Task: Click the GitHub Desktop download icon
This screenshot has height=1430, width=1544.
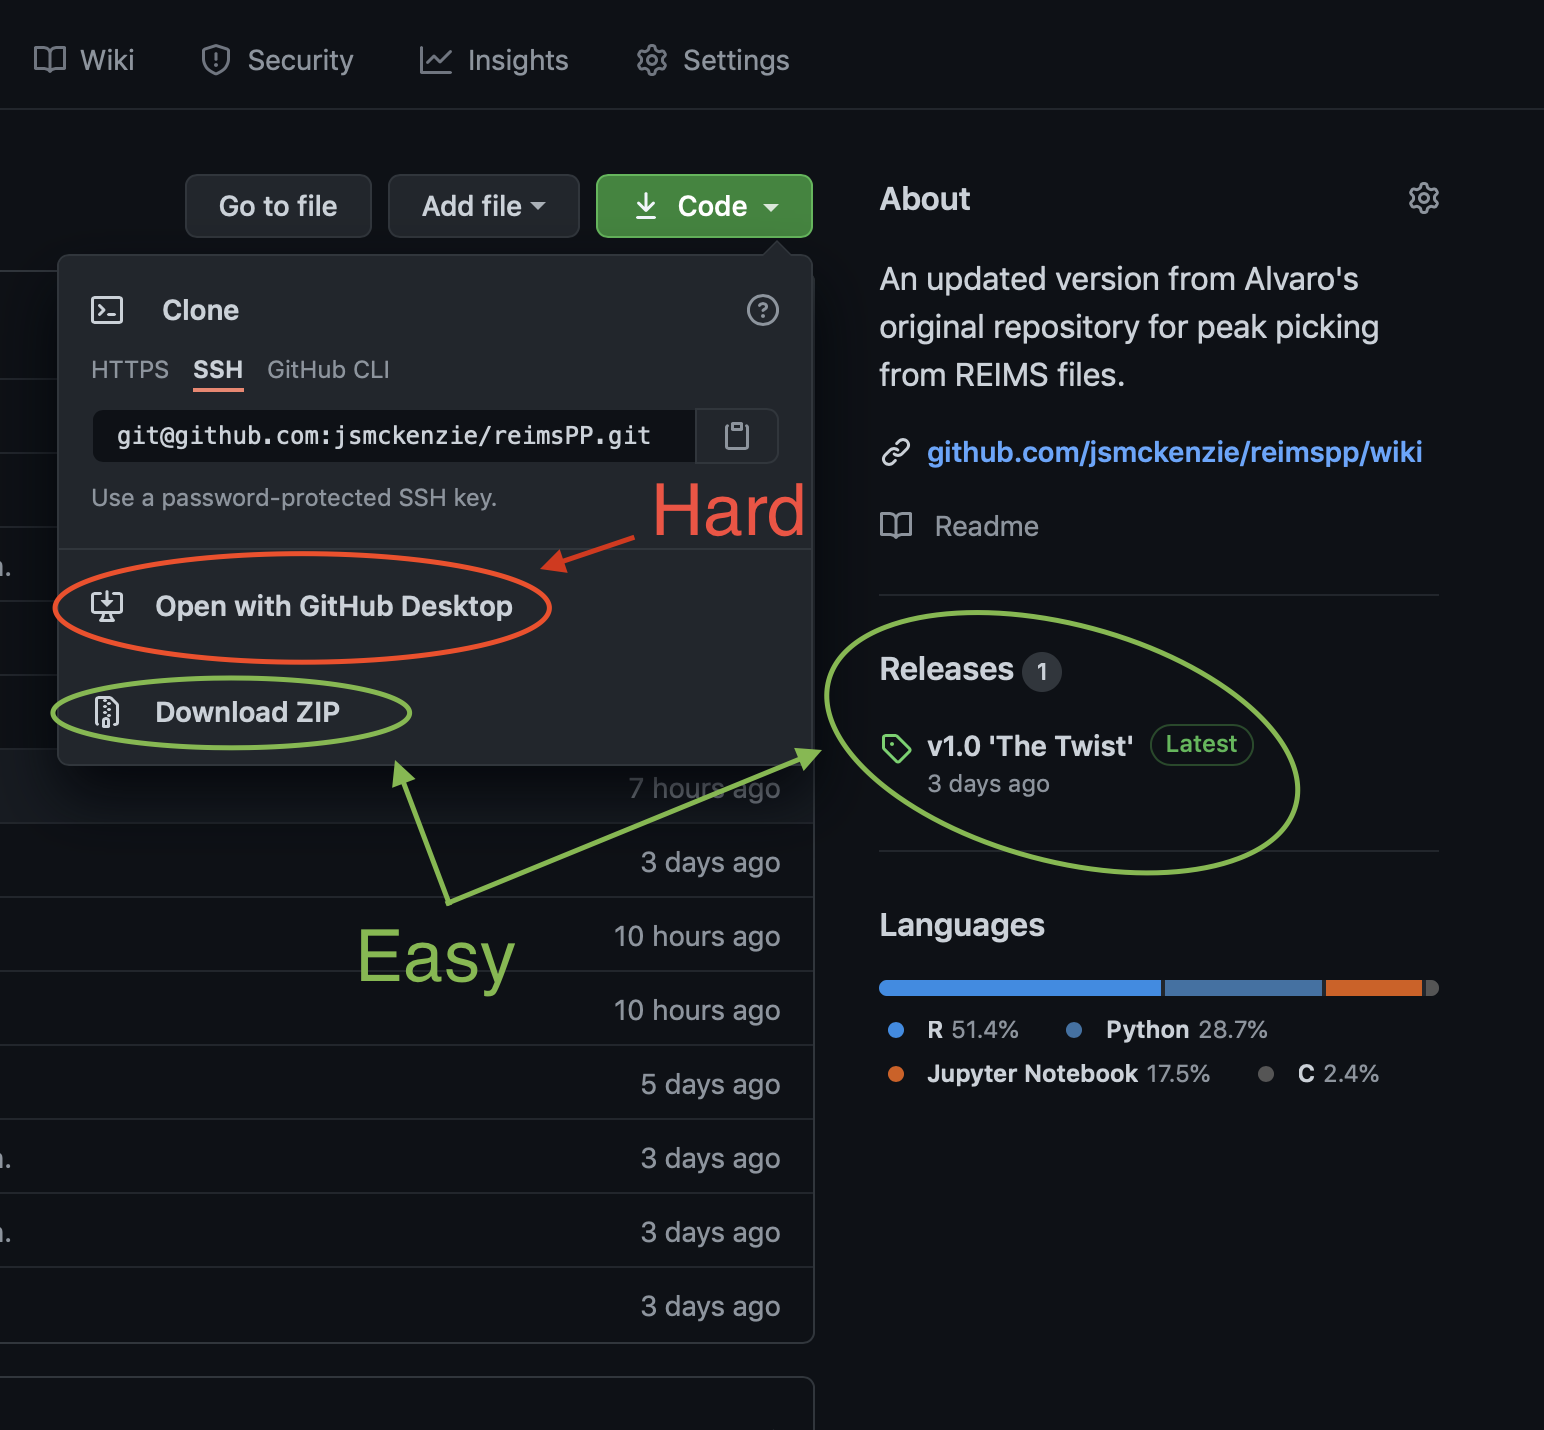Action: click(107, 606)
